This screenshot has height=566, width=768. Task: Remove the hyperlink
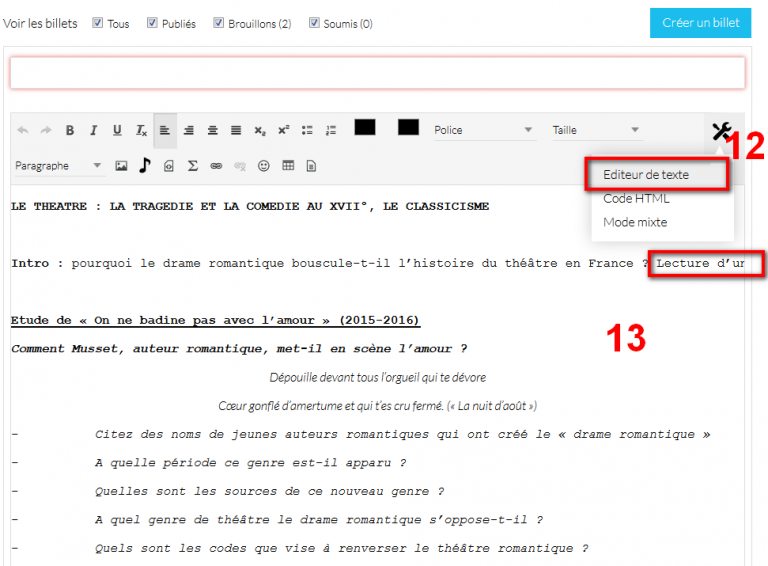[240, 166]
